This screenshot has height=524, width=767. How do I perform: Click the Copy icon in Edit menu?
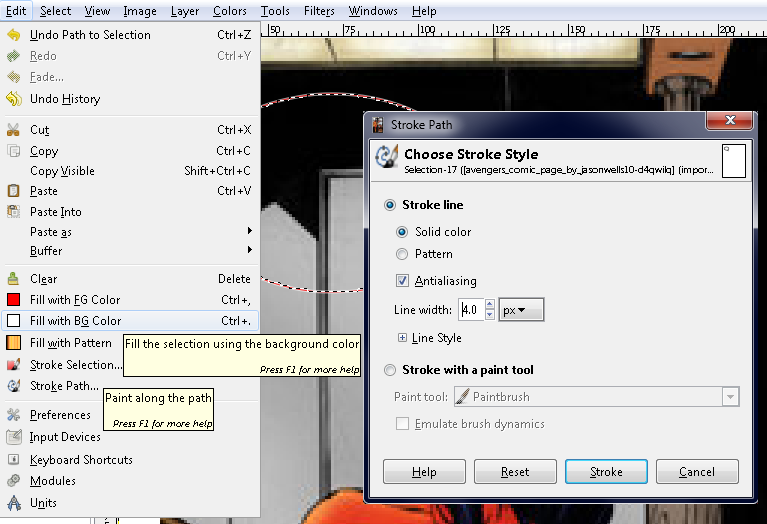coord(14,151)
